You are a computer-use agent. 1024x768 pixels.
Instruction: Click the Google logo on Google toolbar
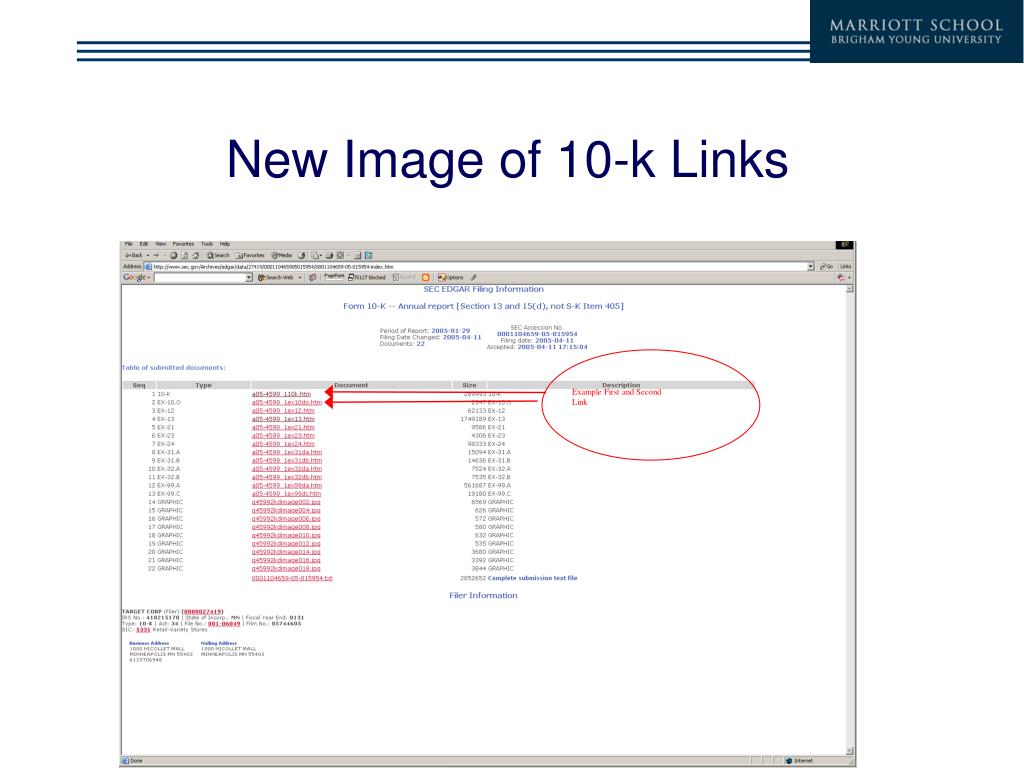click(135, 278)
